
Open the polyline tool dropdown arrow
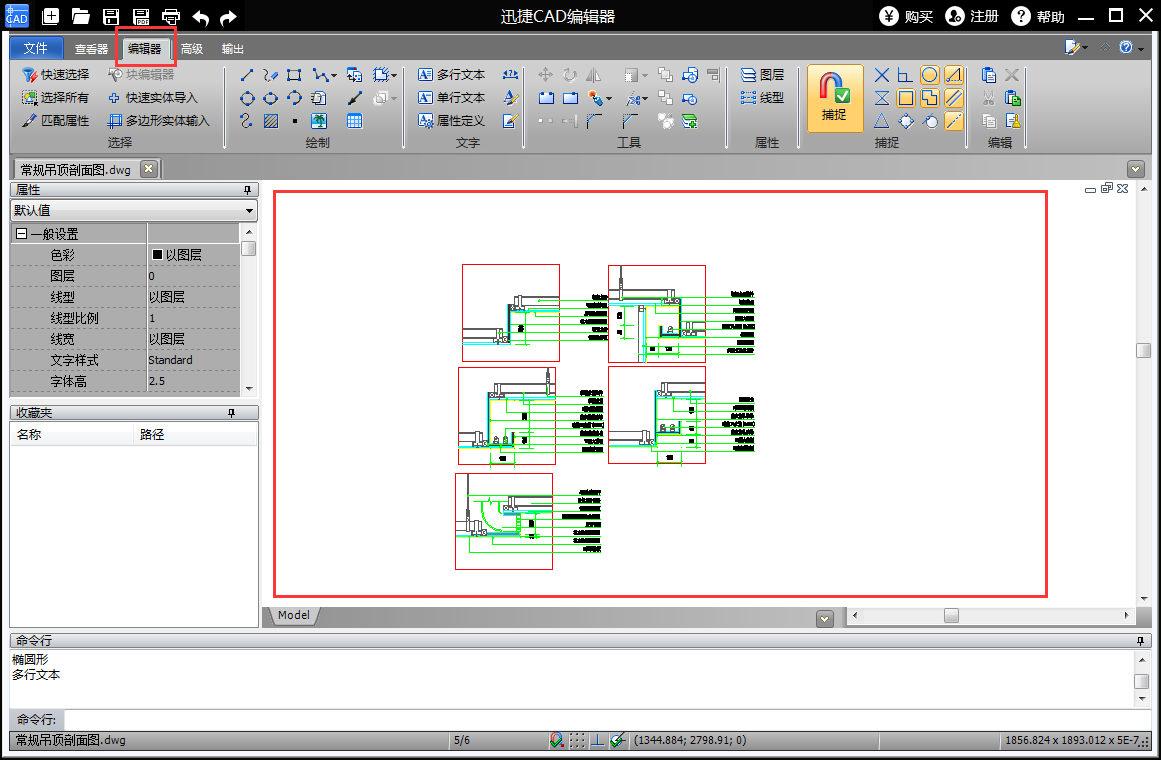pyautogui.click(x=333, y=75)
